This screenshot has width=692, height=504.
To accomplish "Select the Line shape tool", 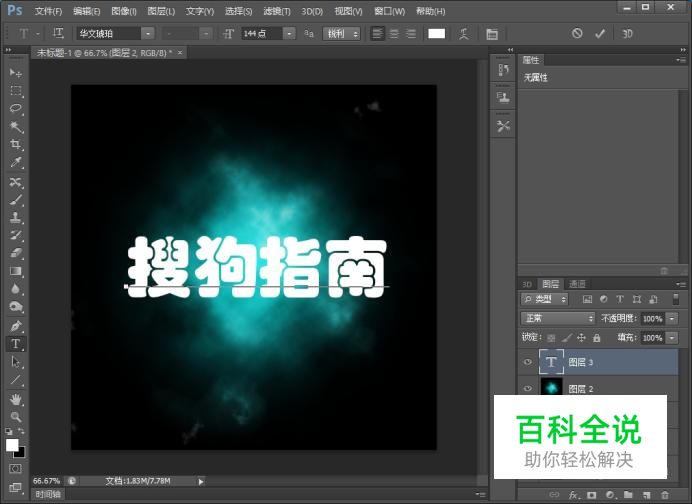I will (x=15, y=380).
